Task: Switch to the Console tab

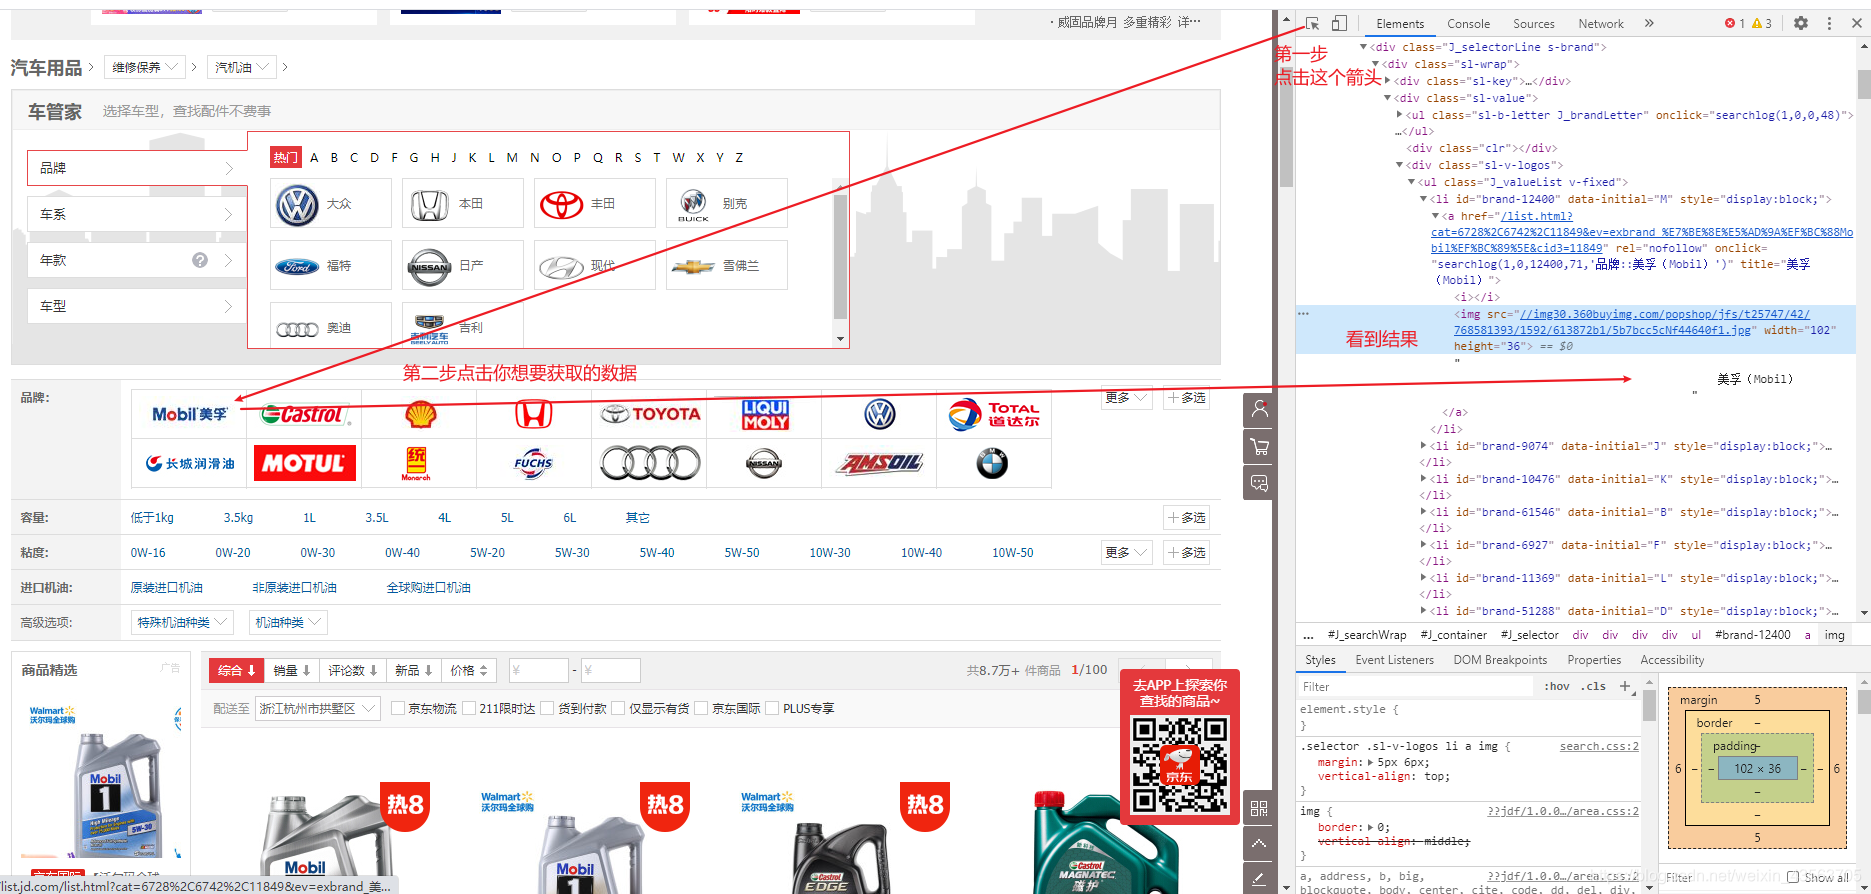Action: pyautogui.click(x=1468, y=24)
